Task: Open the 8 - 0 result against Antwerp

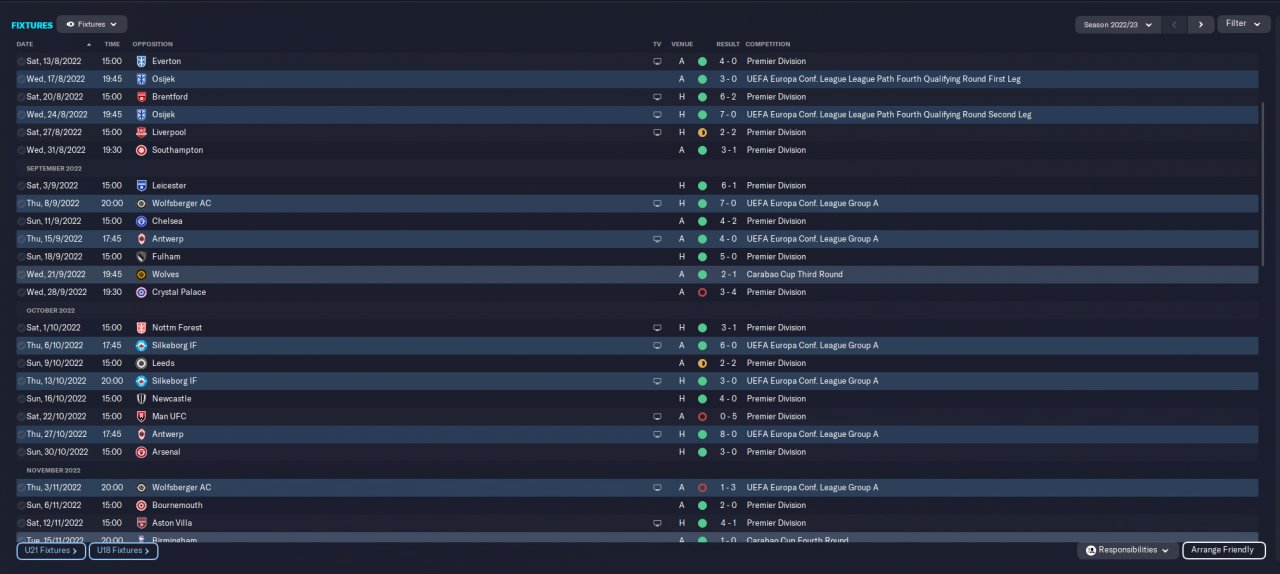Action: [x=728, y=434]
